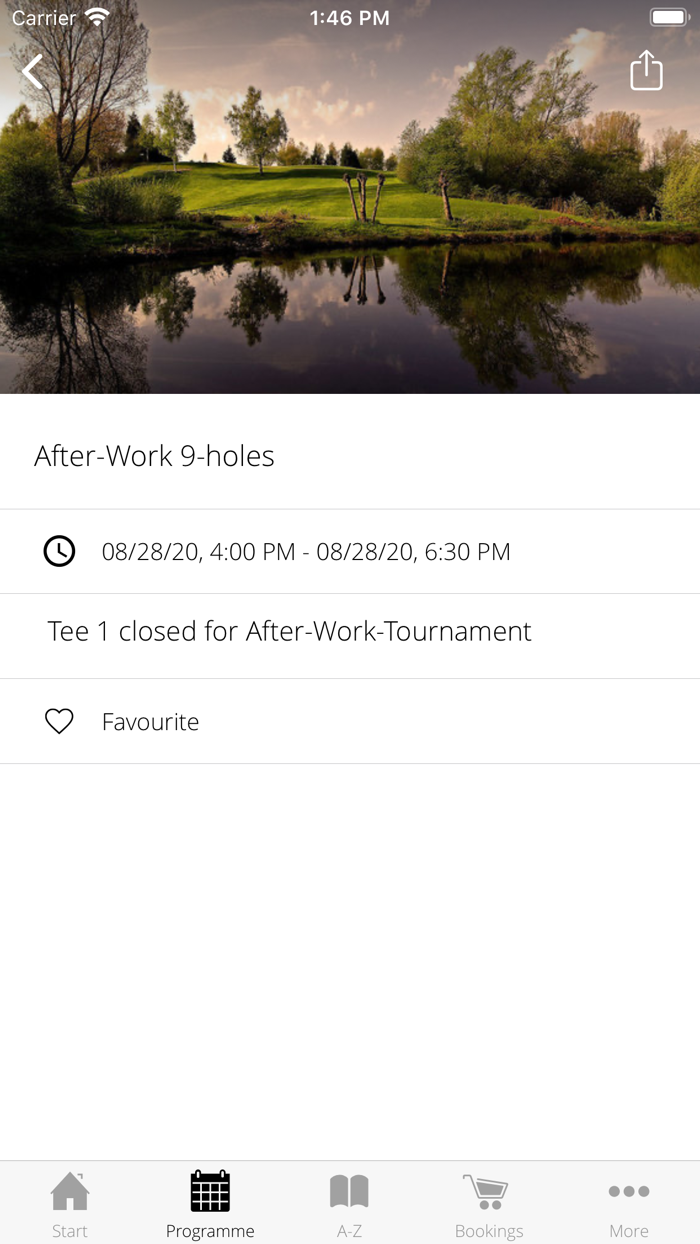
Task: Open the Bookings shopping cart icon
Action: pos(487,1191)
